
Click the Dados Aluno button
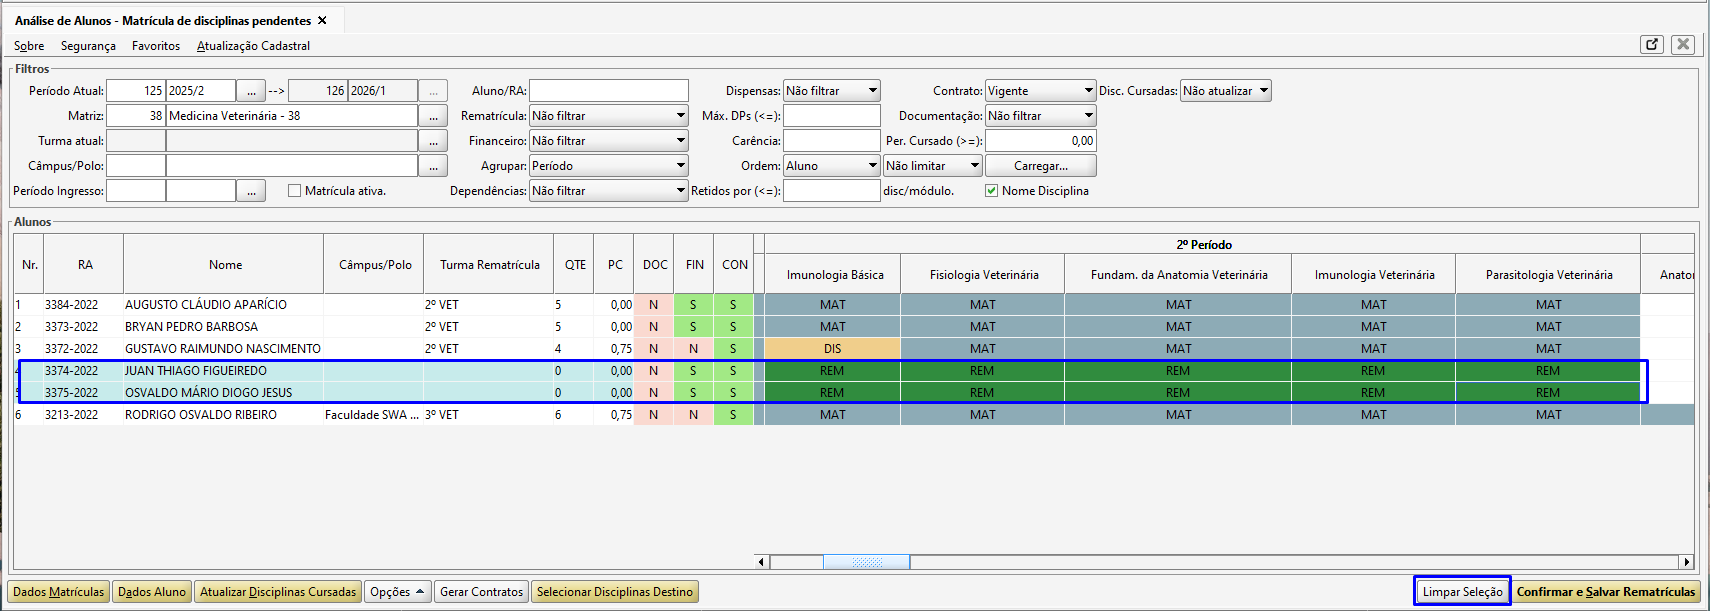click(152, 592)
